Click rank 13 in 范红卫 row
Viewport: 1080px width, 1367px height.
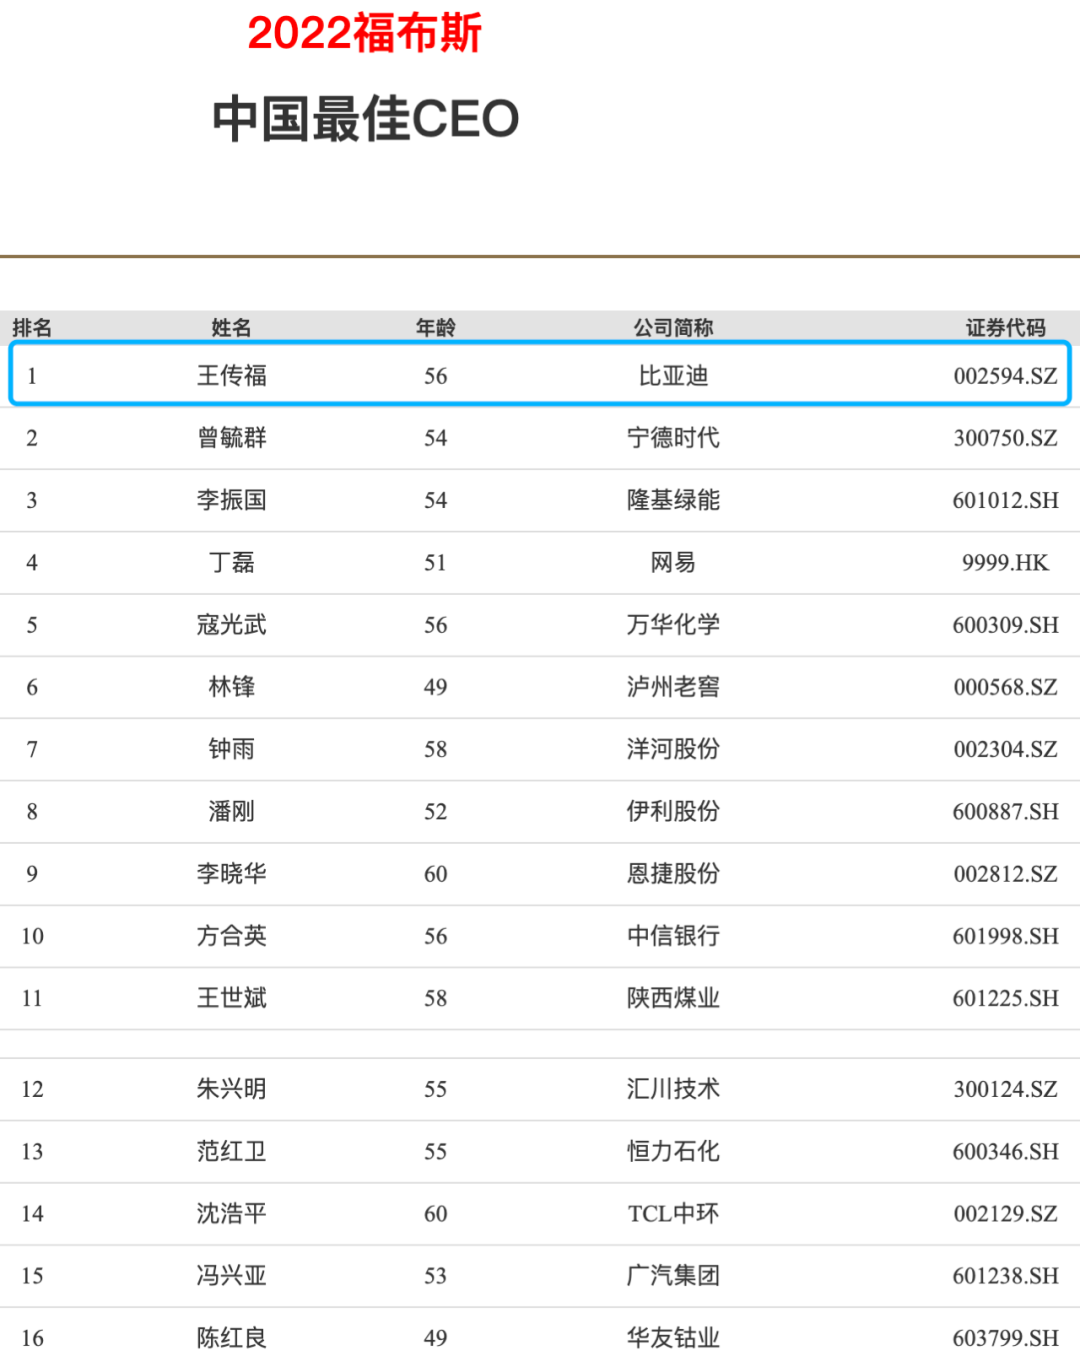[32, 1151]
